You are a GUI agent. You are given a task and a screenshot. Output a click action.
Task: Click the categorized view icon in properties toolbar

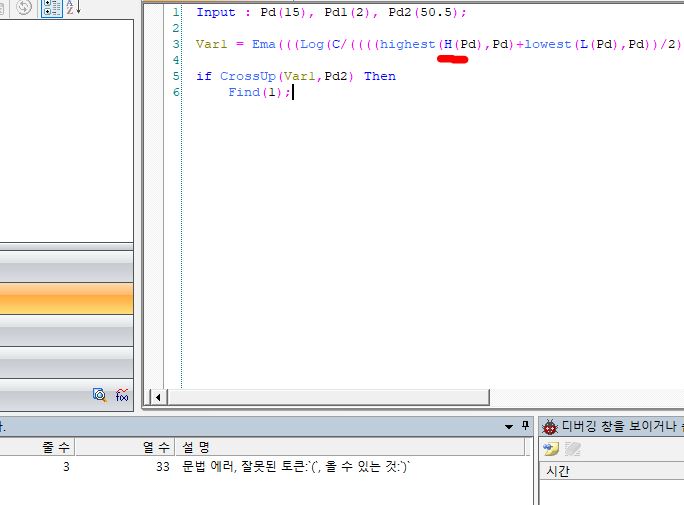tap(52, 8)
